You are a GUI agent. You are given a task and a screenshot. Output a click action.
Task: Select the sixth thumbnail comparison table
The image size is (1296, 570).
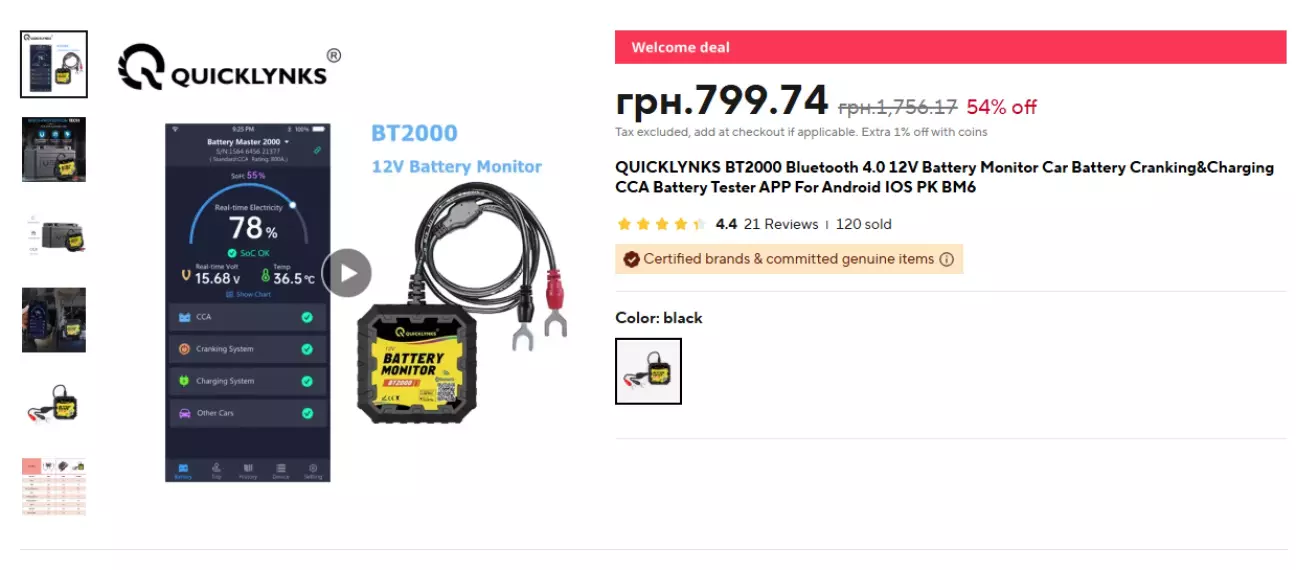point(54,488)
